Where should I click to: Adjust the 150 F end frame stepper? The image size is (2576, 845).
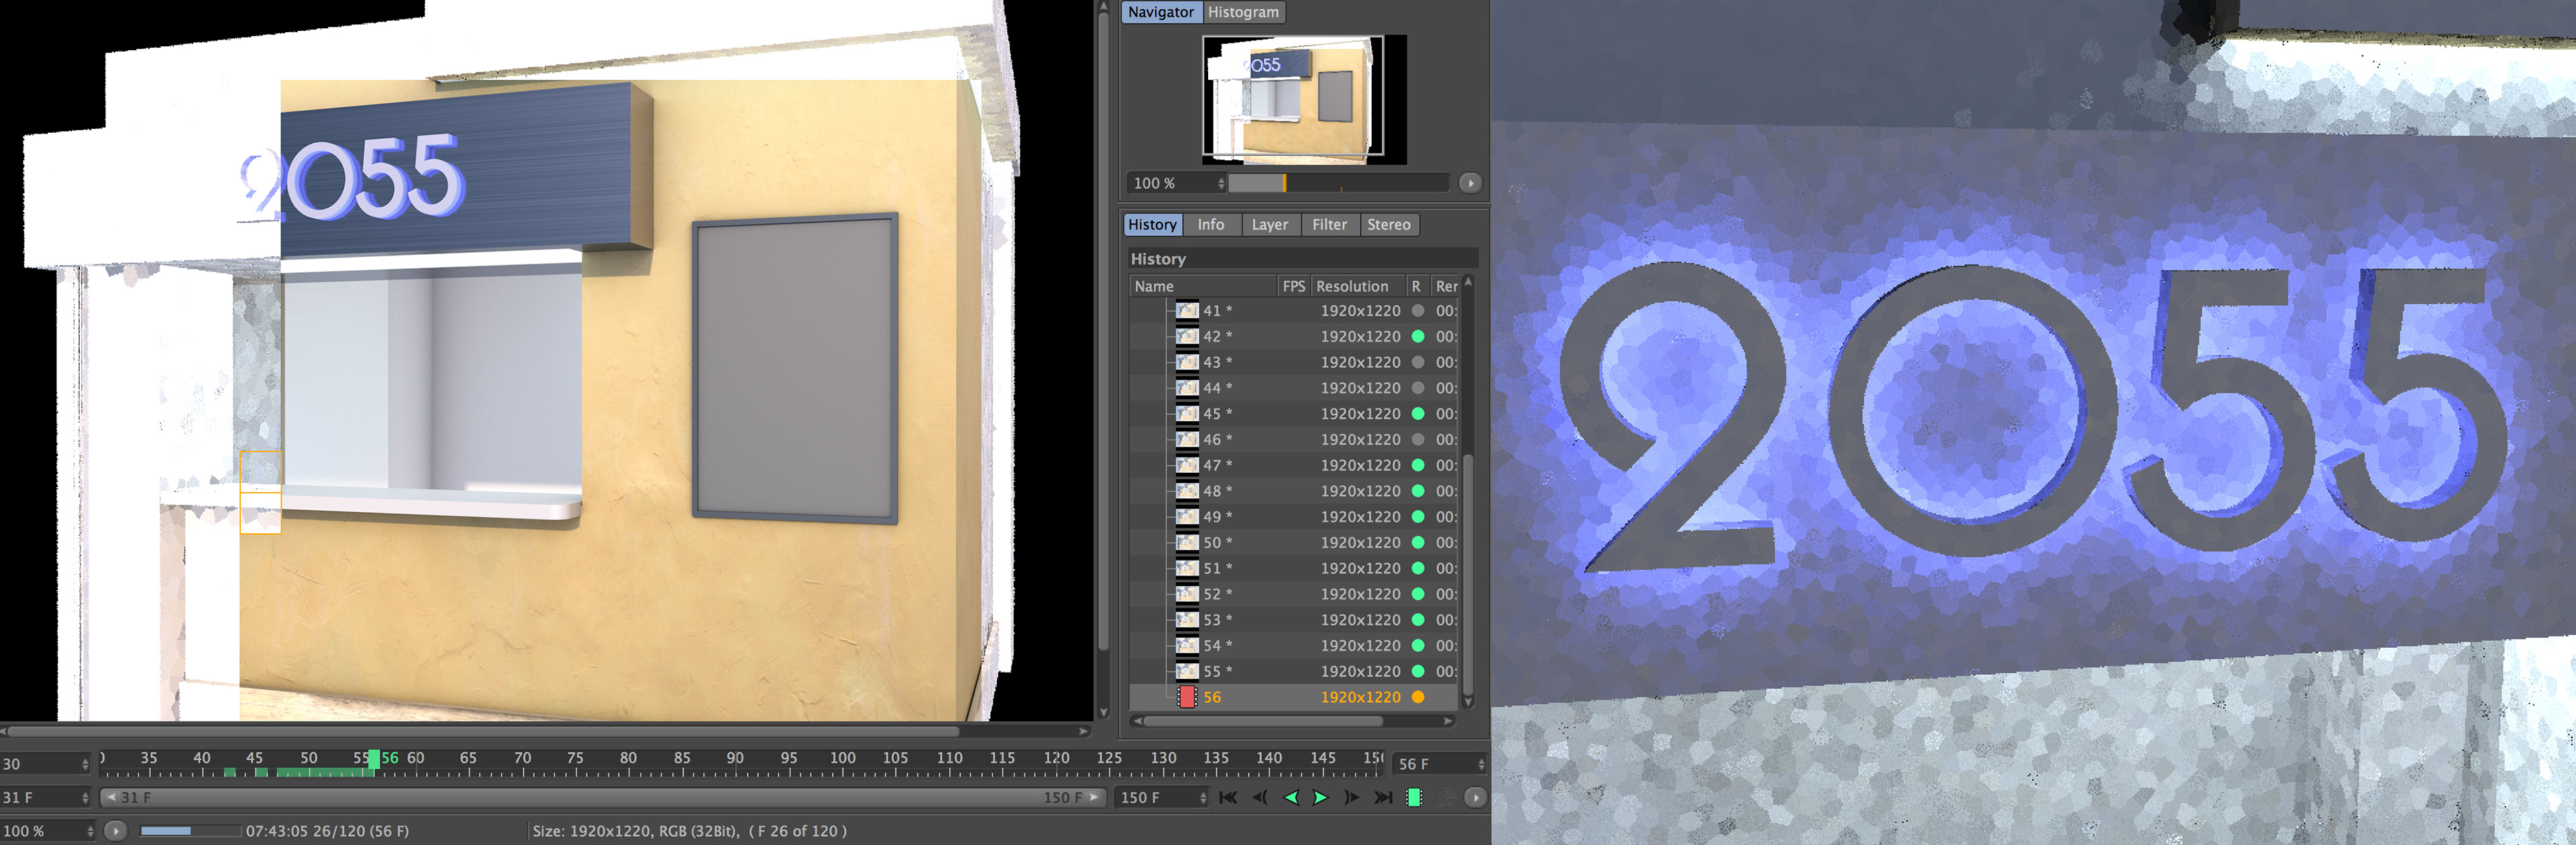click(x=1203, y=798)
